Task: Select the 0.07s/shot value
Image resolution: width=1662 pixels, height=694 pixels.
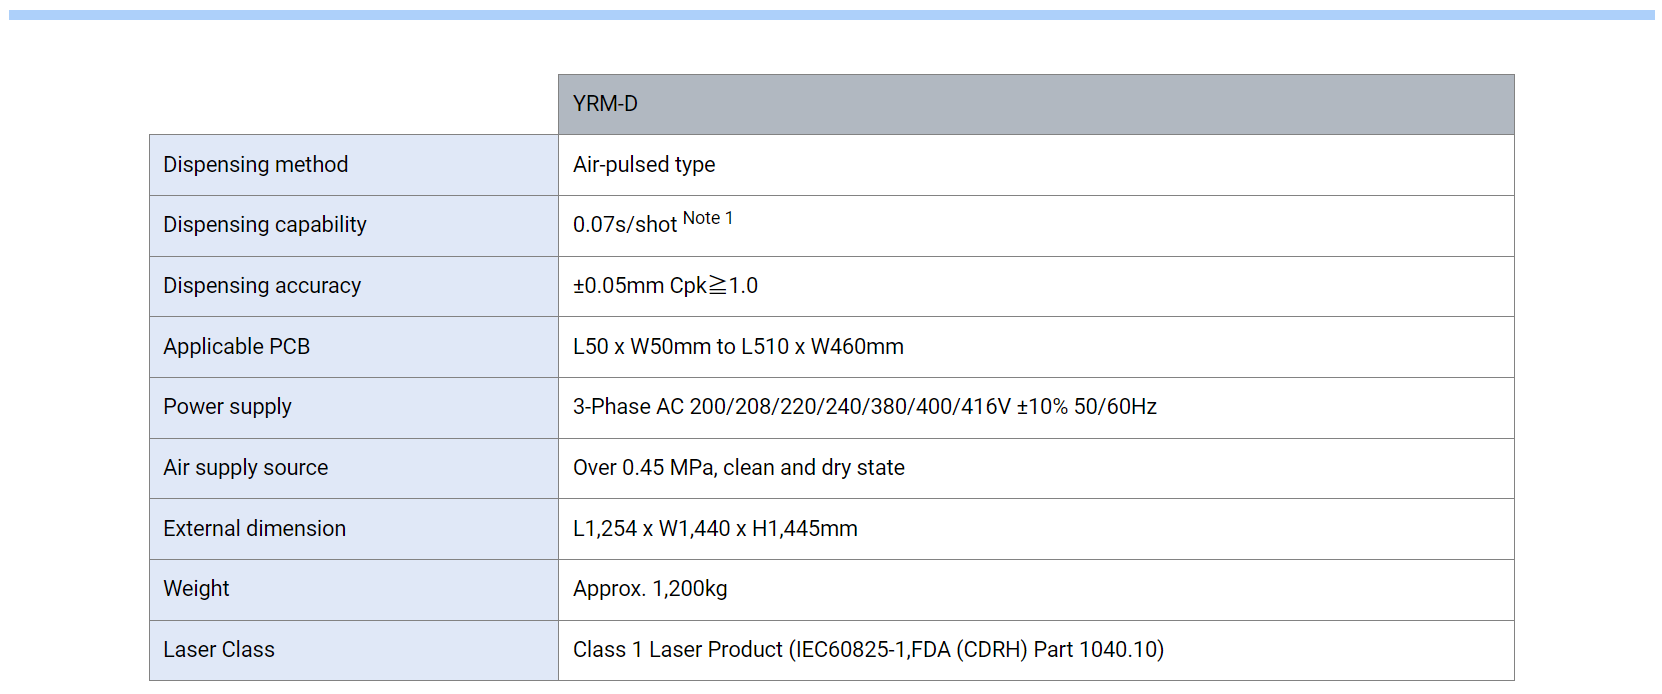Action: click(625, 225)
